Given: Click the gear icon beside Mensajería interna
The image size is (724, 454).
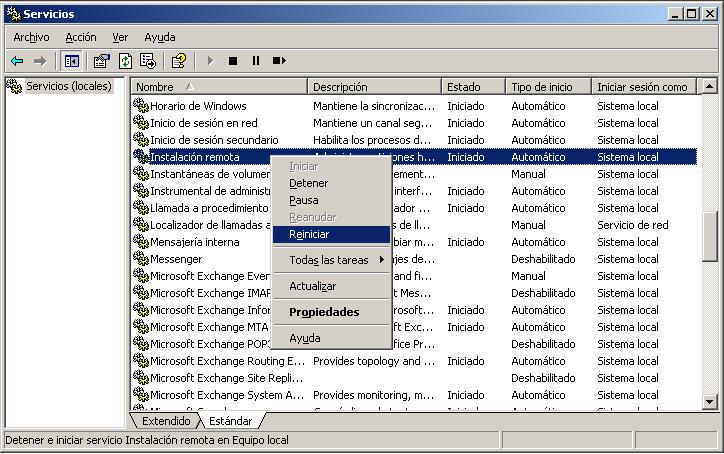Looking at the screenshot, I should tap(140, 242).
